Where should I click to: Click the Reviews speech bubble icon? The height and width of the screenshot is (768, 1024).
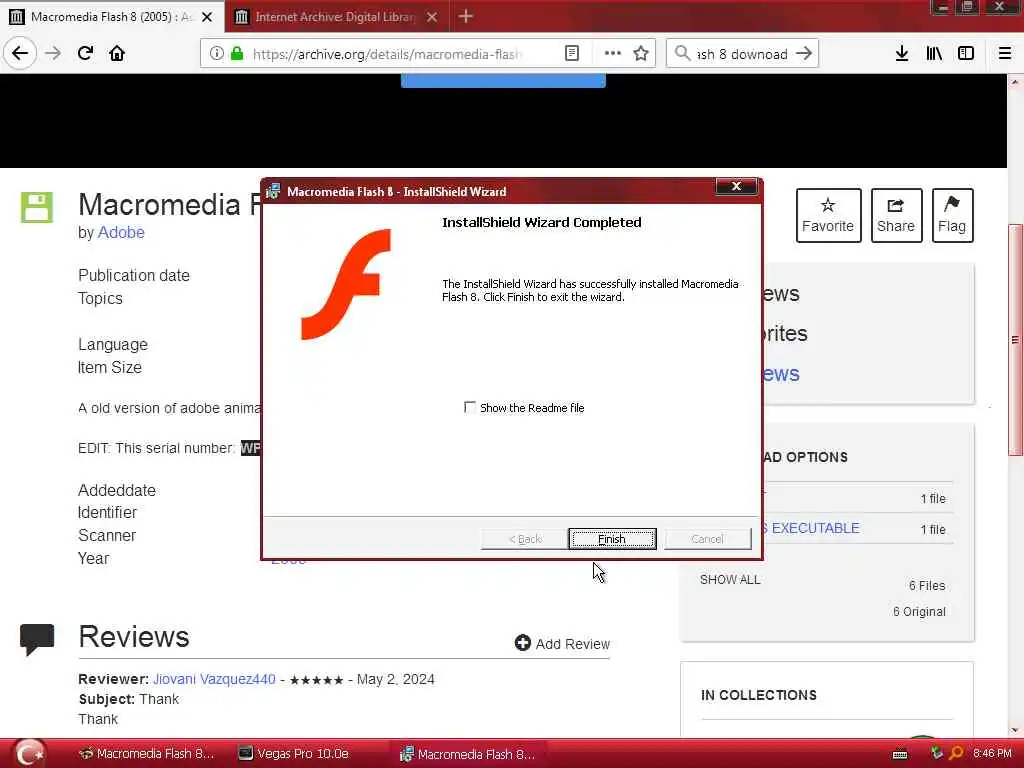pyautogui.click(x=37, y=639)
